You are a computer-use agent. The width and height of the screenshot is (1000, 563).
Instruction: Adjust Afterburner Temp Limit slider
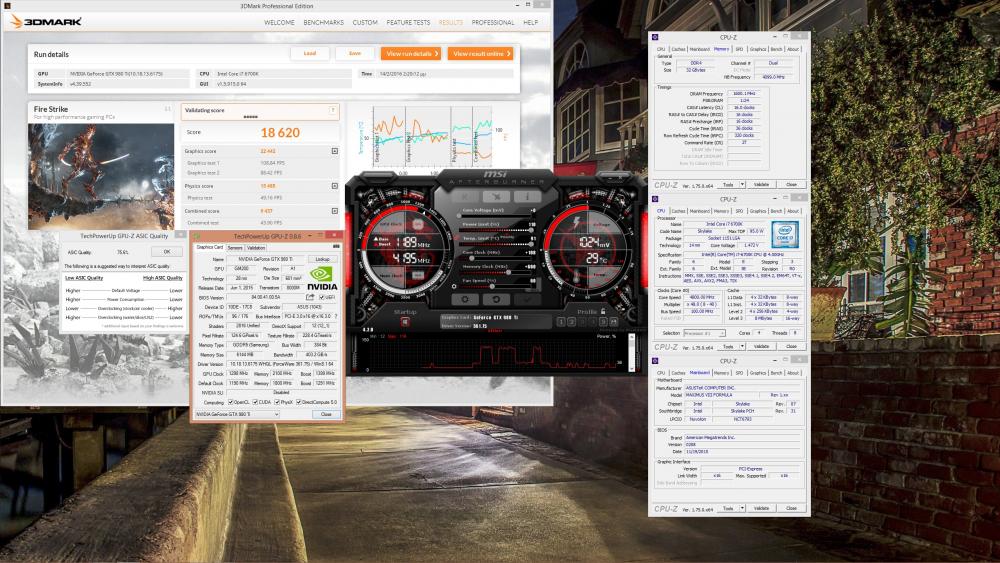pos(496,244)
